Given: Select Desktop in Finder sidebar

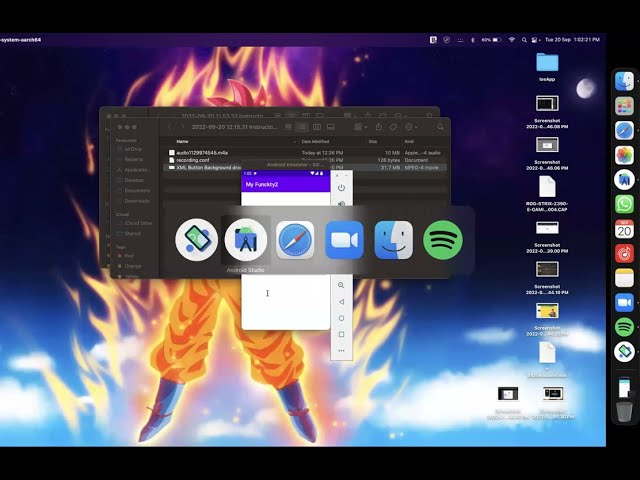Looking at the screenshot, I should tap(134, 180).
